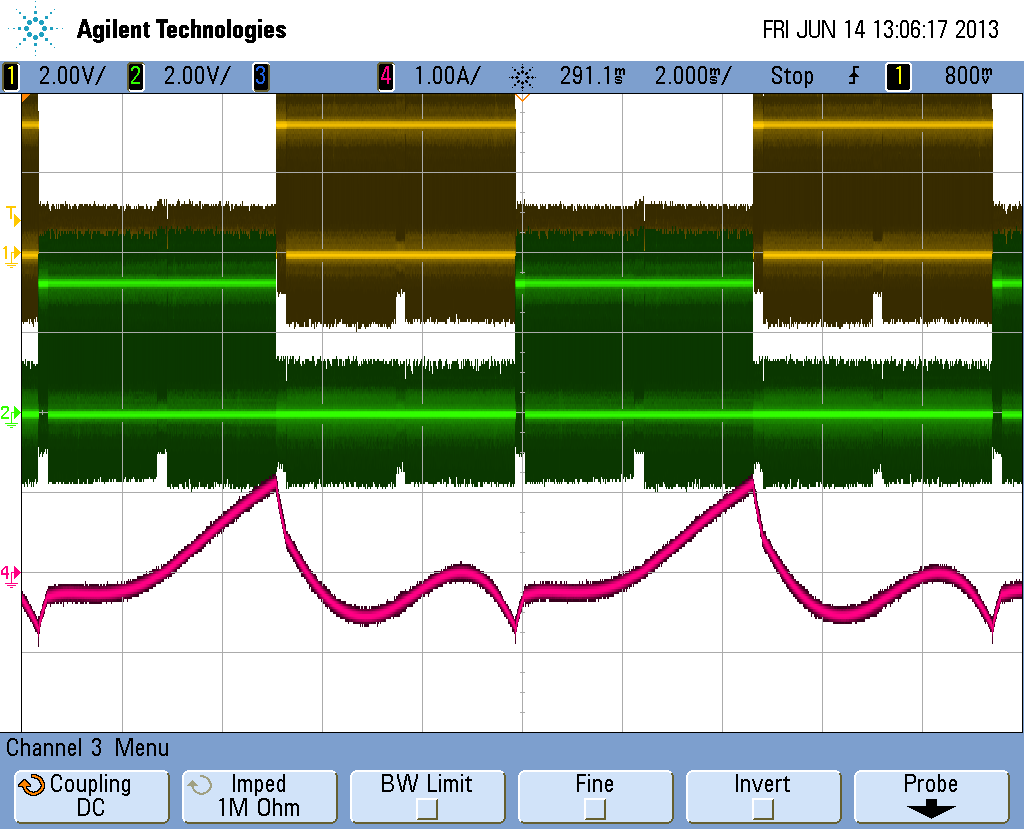Toggle the Invert checkbox
1024x829 pixels.
click(763, 810)
